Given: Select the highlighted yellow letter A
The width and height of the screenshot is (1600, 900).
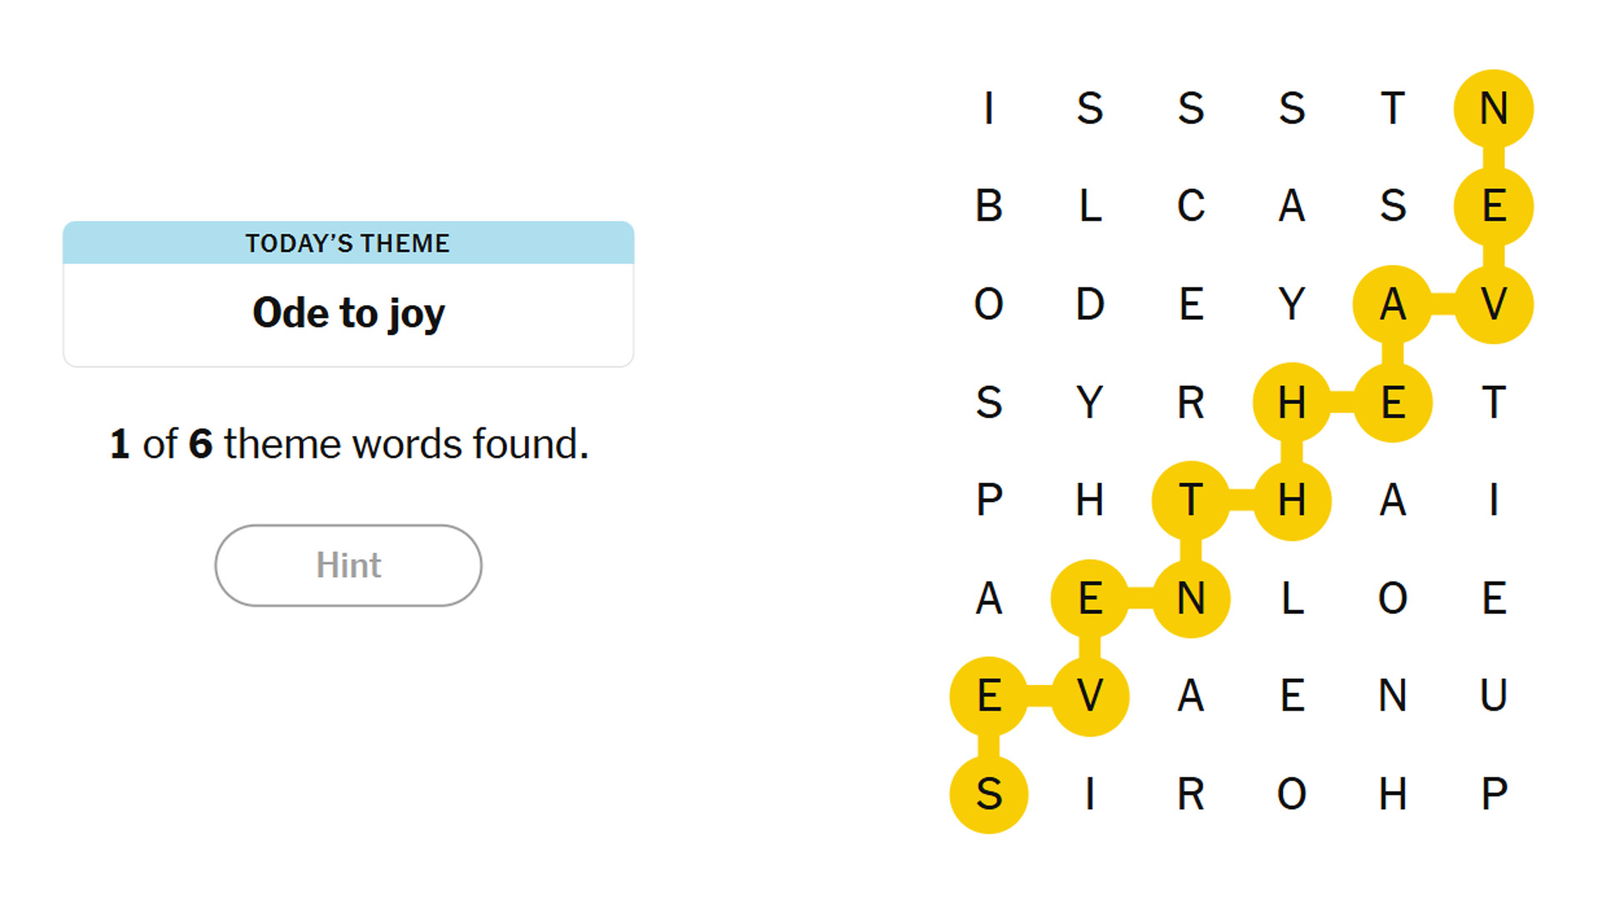Looking at the screenshot, I should (x=1392, y=304).
